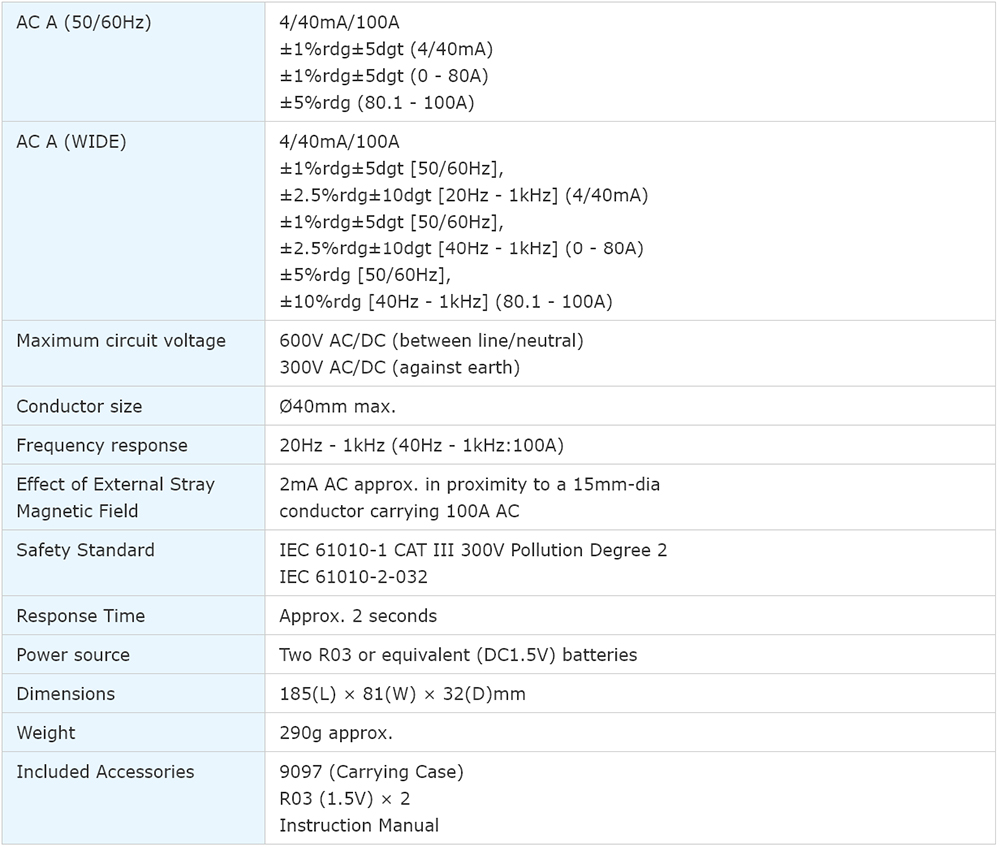Click the Conductor size label

79,407
